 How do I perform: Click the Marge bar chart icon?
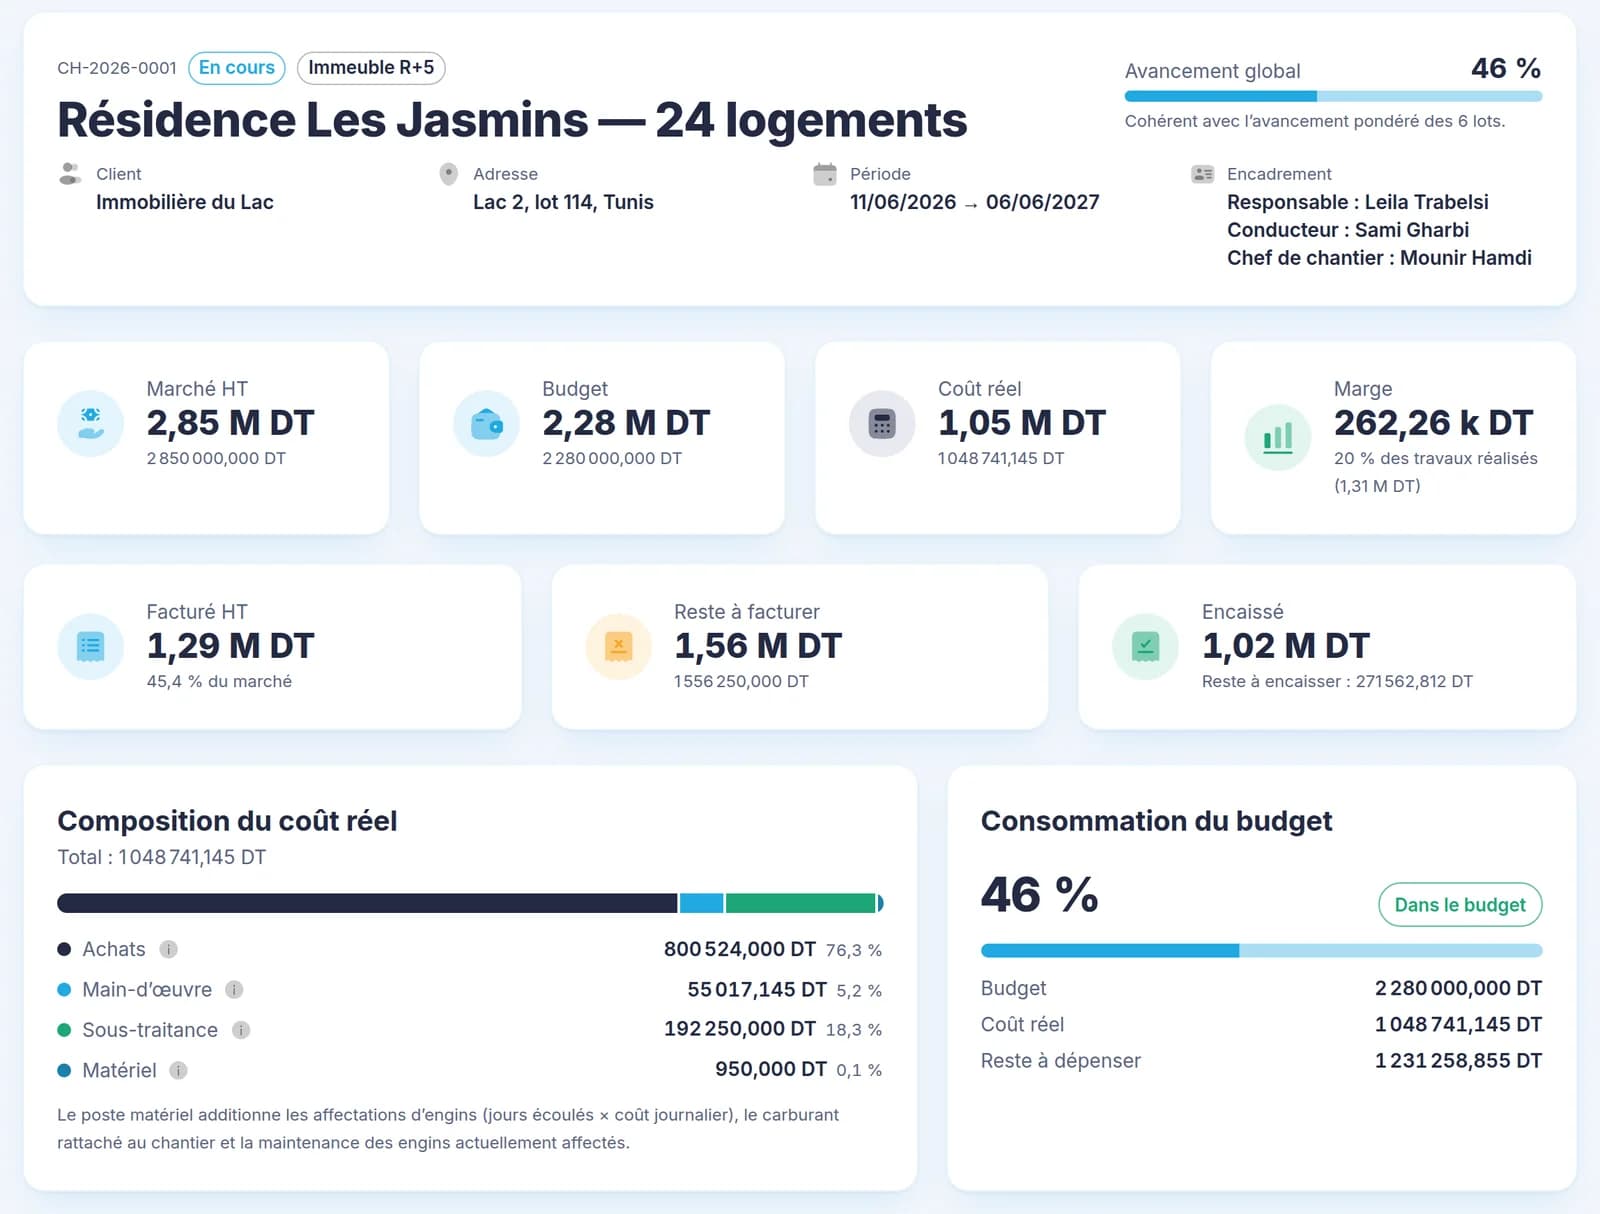1278,437
